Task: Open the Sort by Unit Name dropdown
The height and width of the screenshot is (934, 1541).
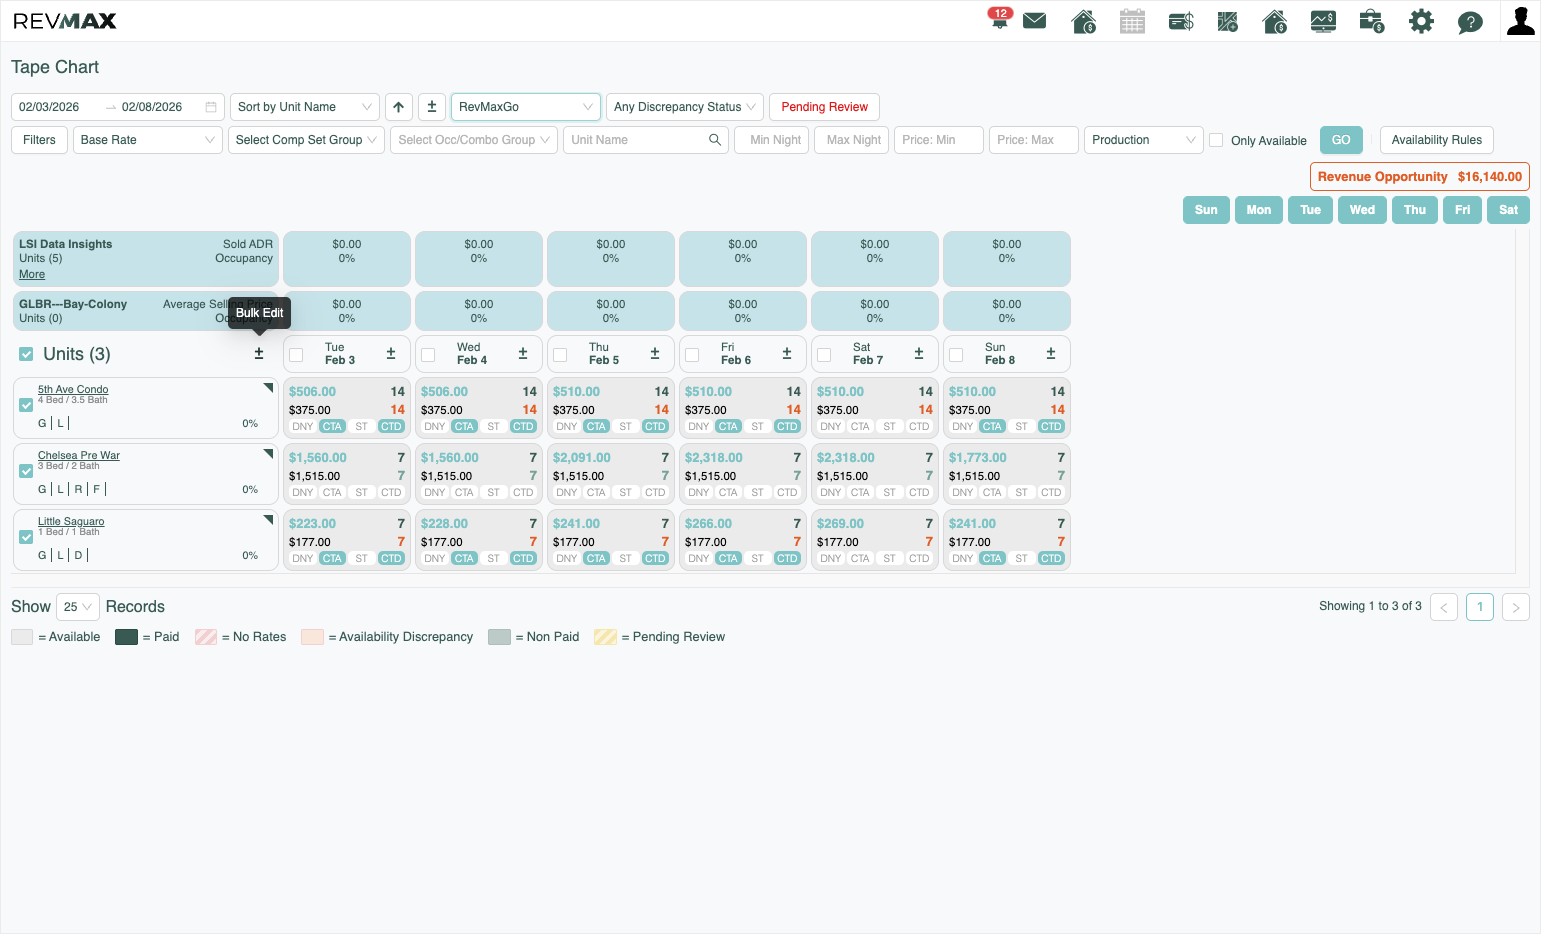Action: [x=305, y=107]
